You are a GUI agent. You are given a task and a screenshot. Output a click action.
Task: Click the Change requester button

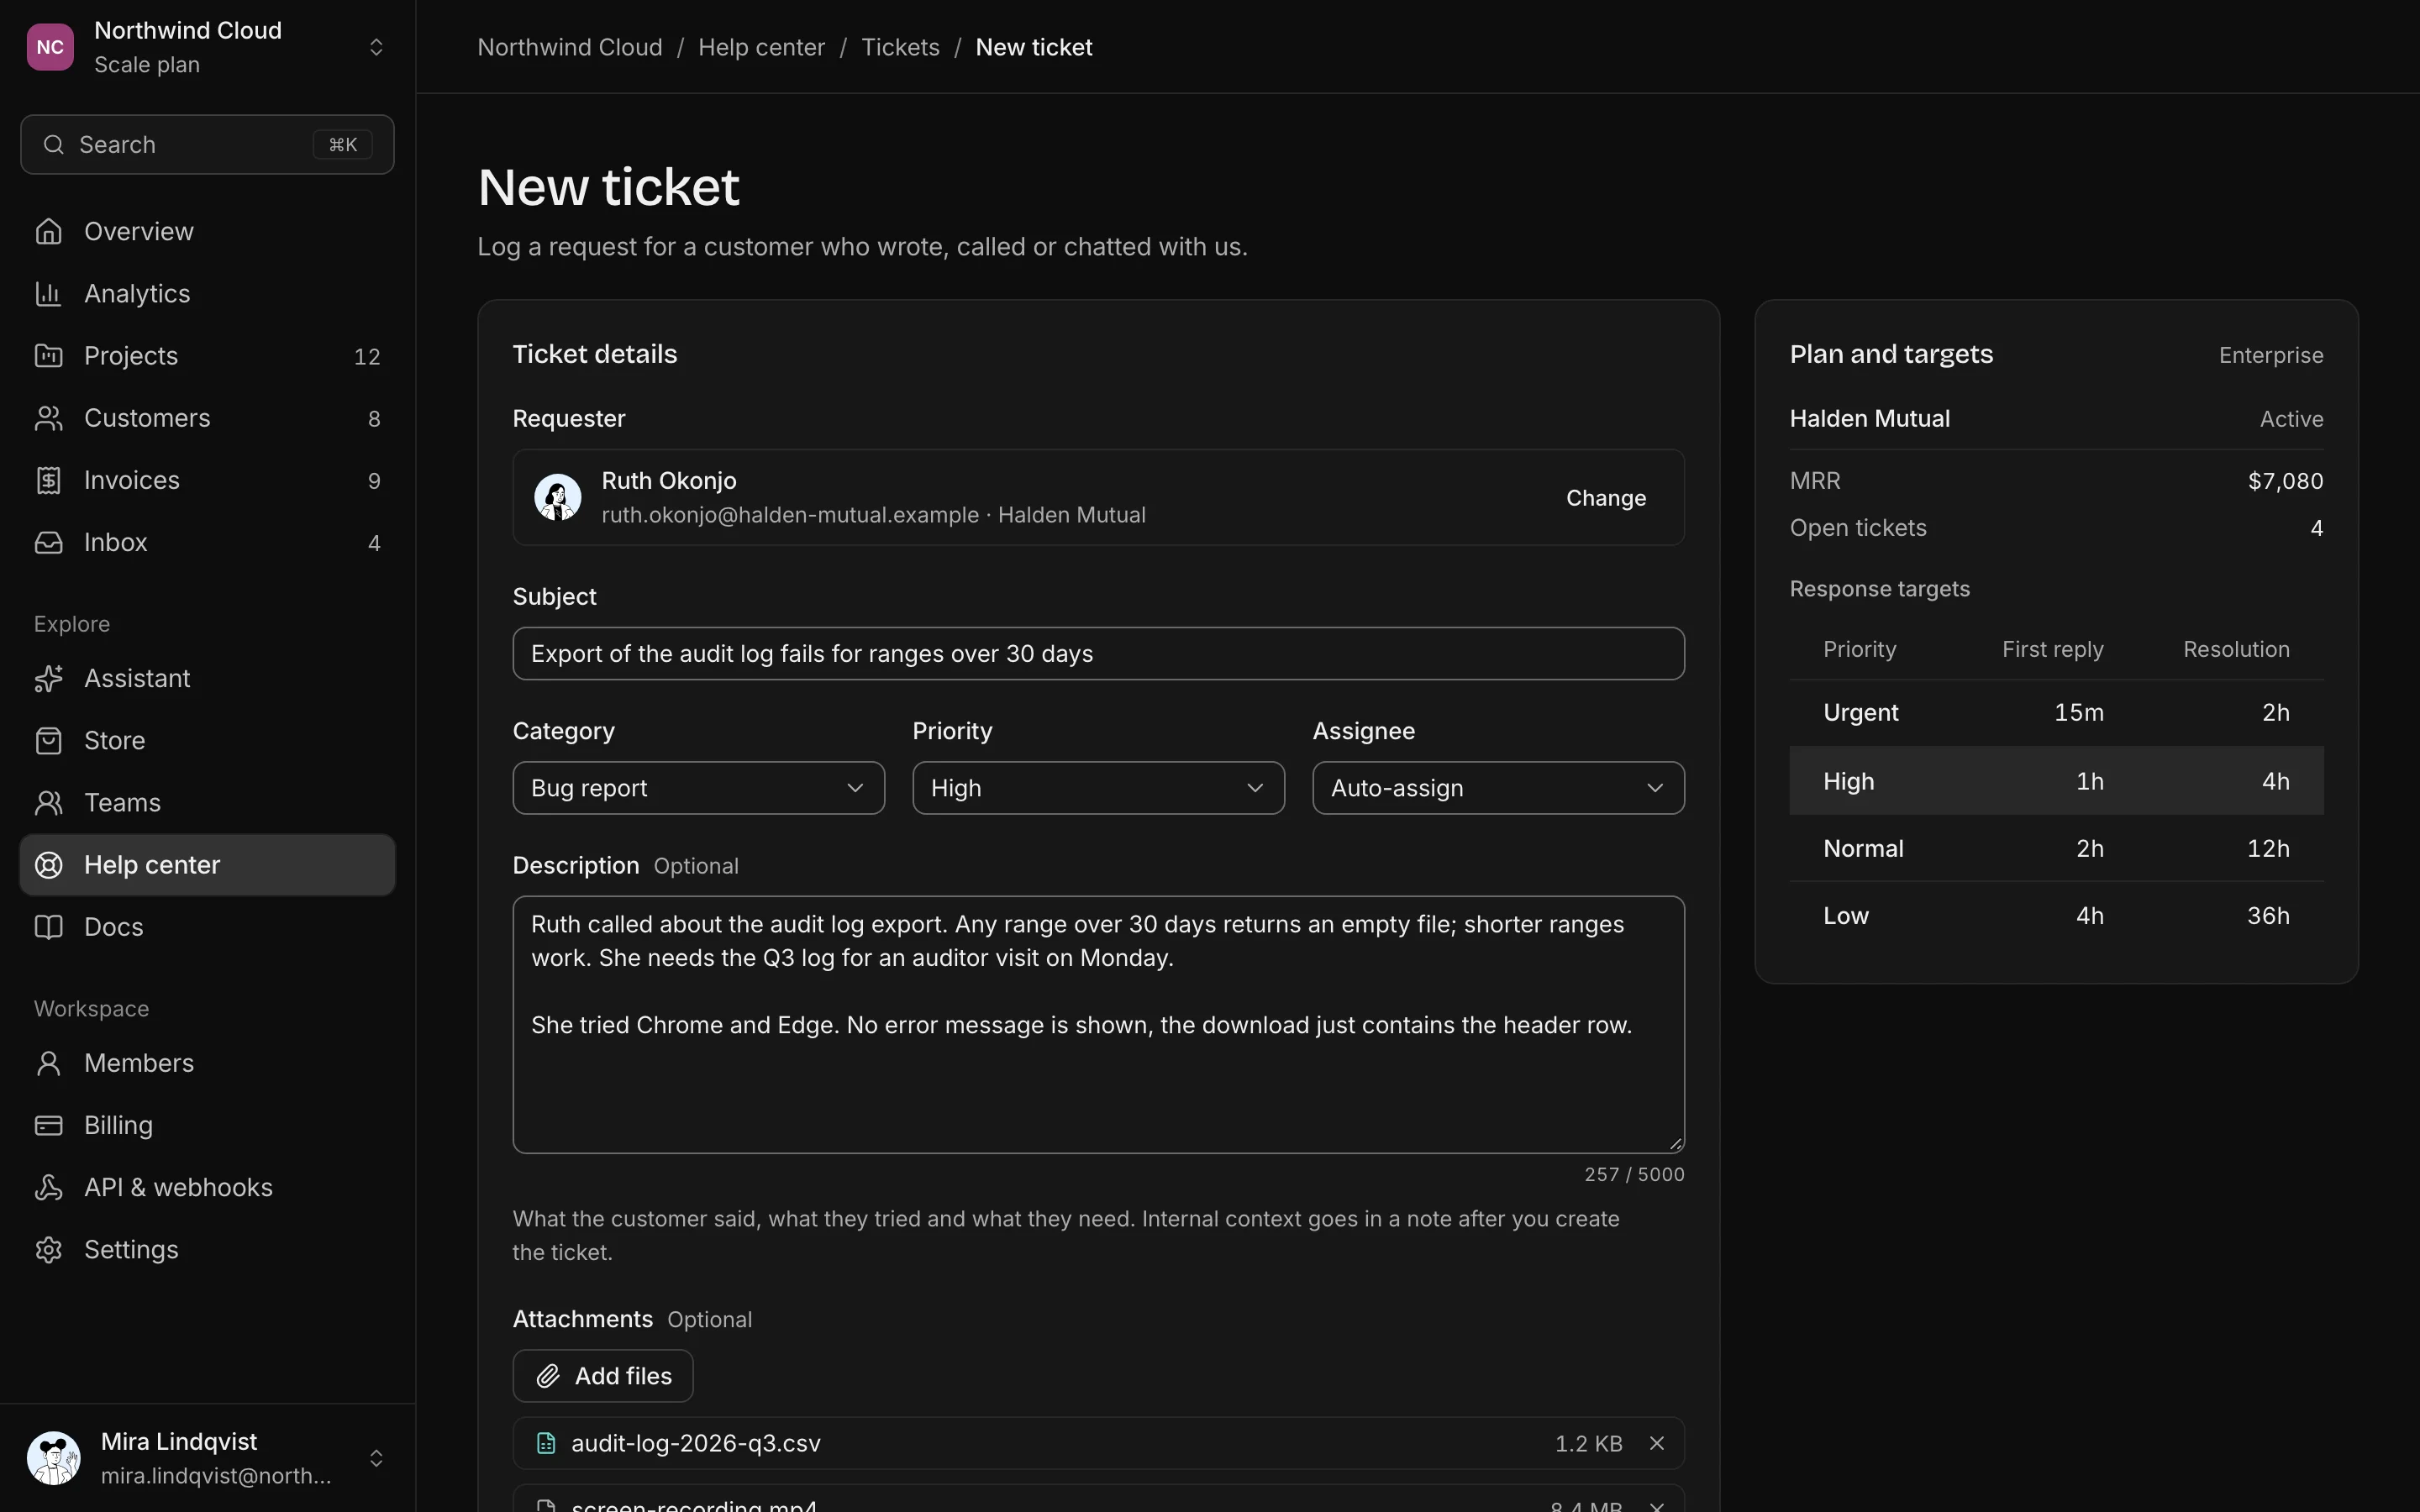pos(1605,497)
